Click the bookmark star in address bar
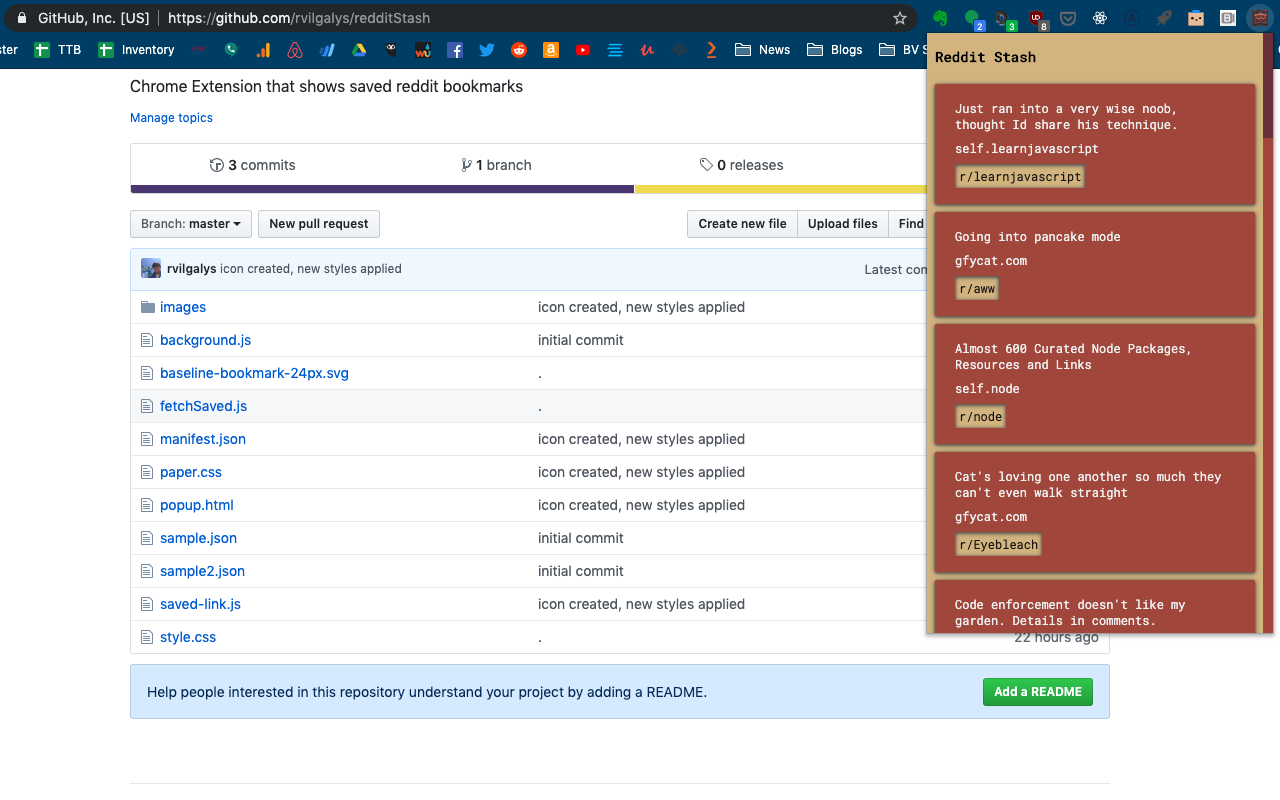The height and width of the screenshot is (800, 1280). 900,18
